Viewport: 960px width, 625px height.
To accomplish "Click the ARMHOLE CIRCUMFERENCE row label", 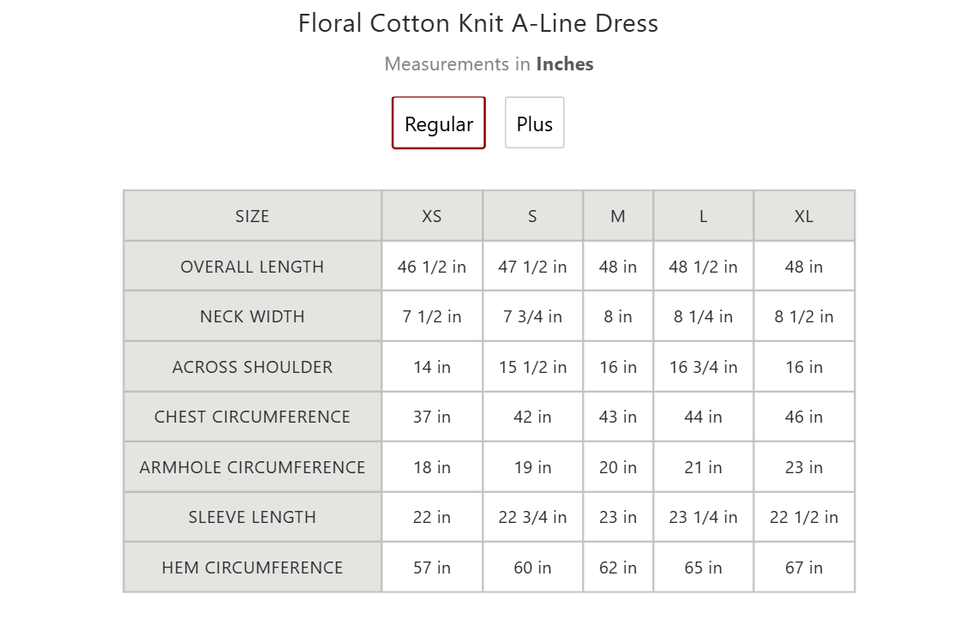I will click(252, 467).
